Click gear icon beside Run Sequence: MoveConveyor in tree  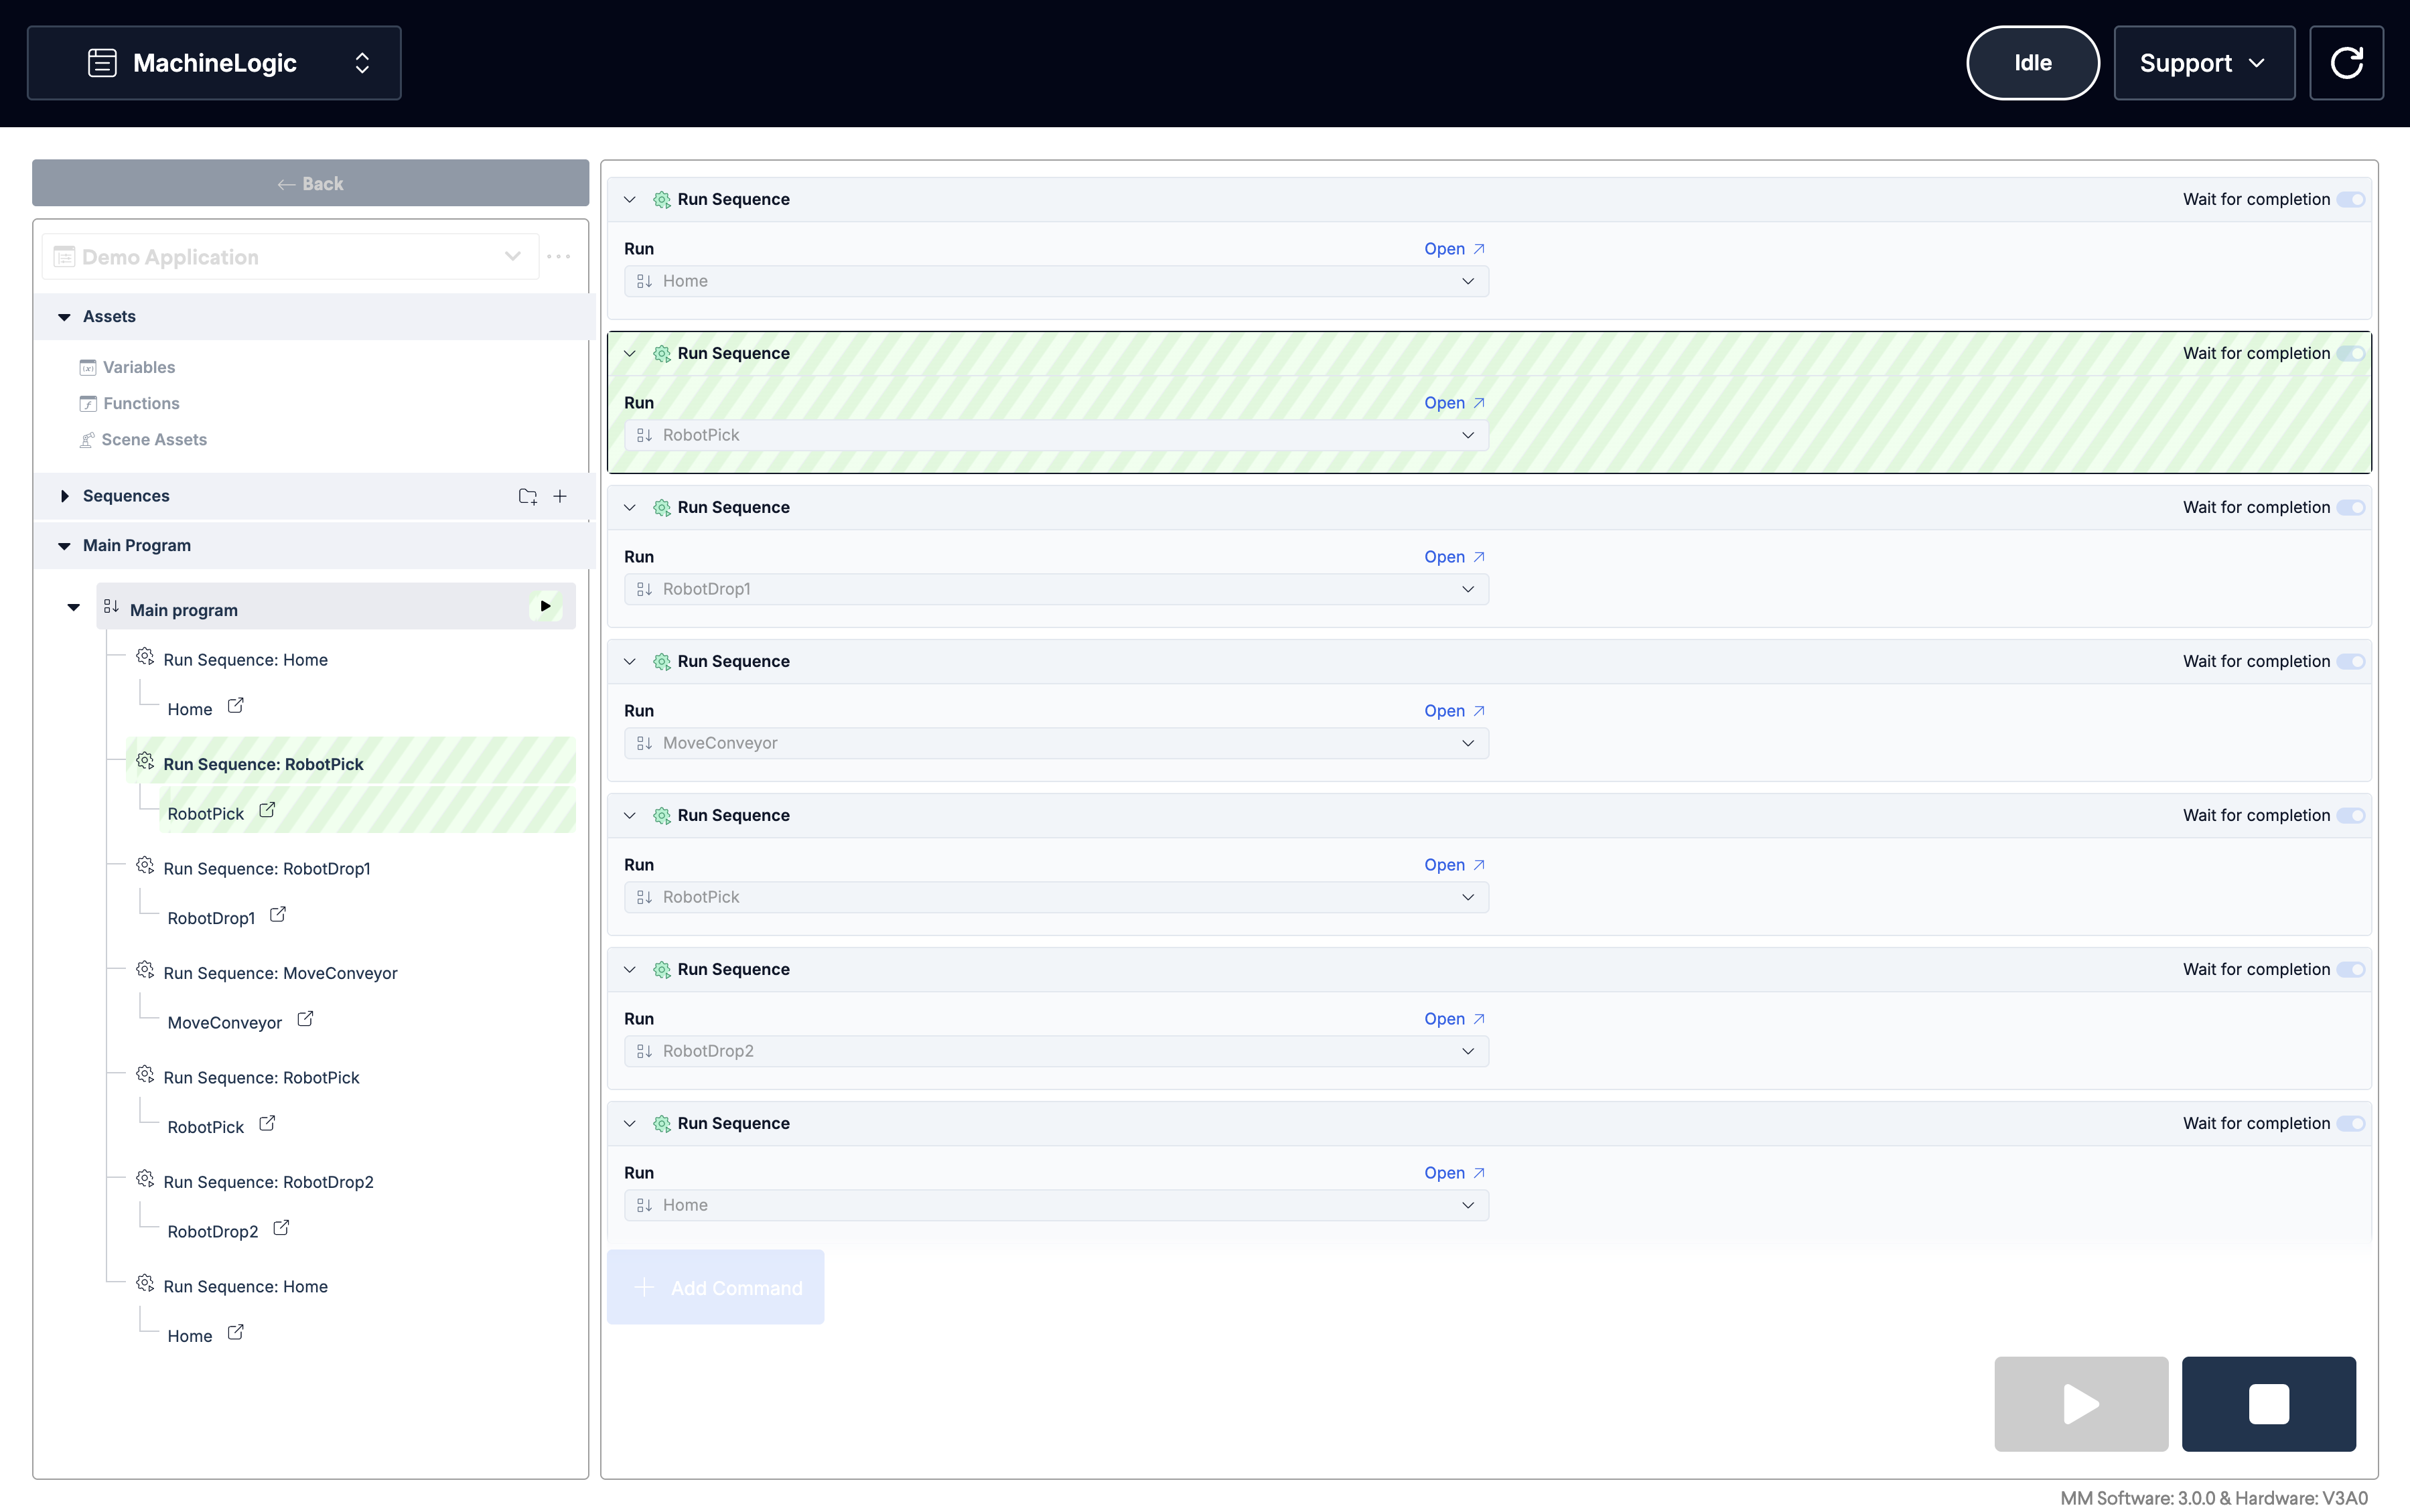pyautogui.click(x=145, y=970)
